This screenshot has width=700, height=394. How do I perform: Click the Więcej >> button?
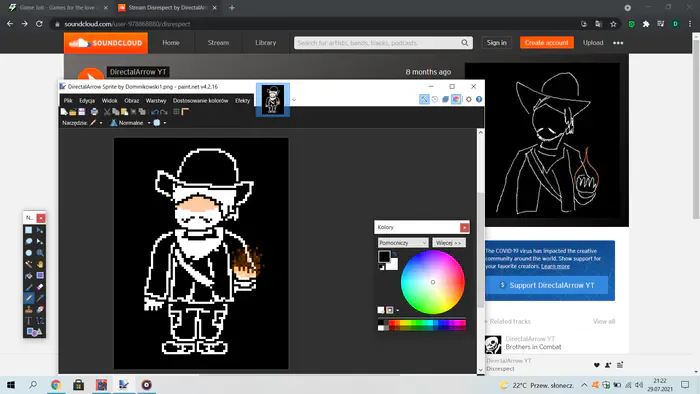click(449, 243)
